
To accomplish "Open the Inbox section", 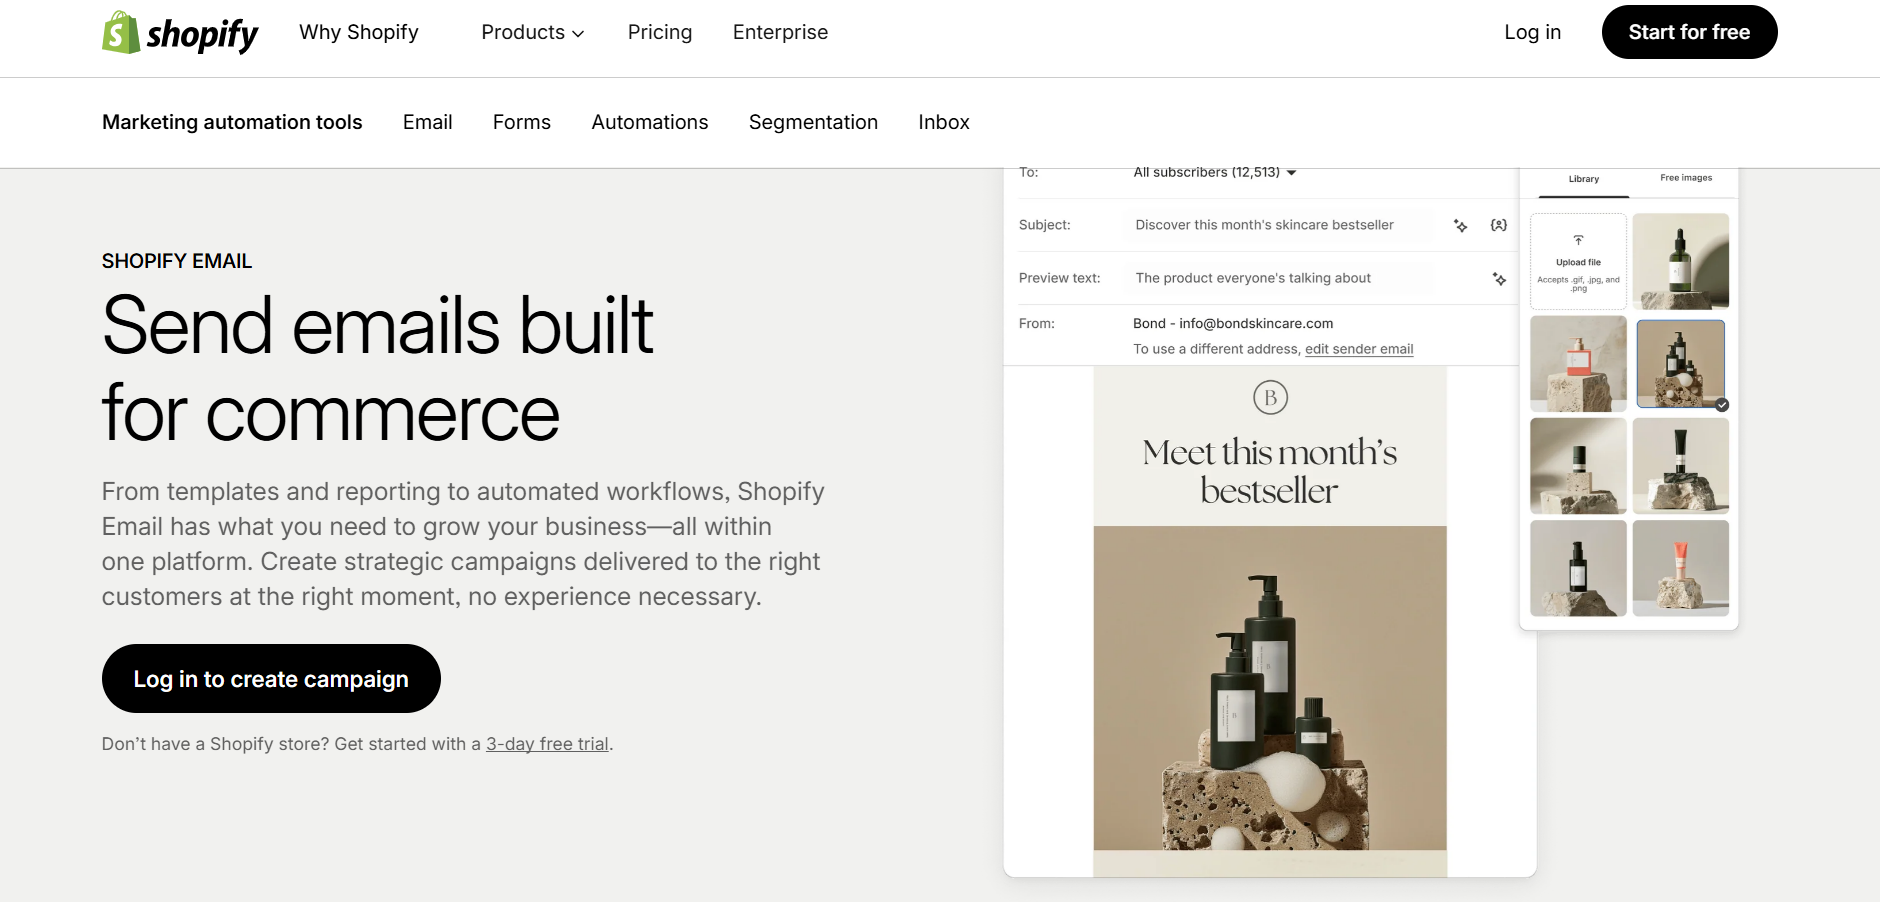I will 943,122.
